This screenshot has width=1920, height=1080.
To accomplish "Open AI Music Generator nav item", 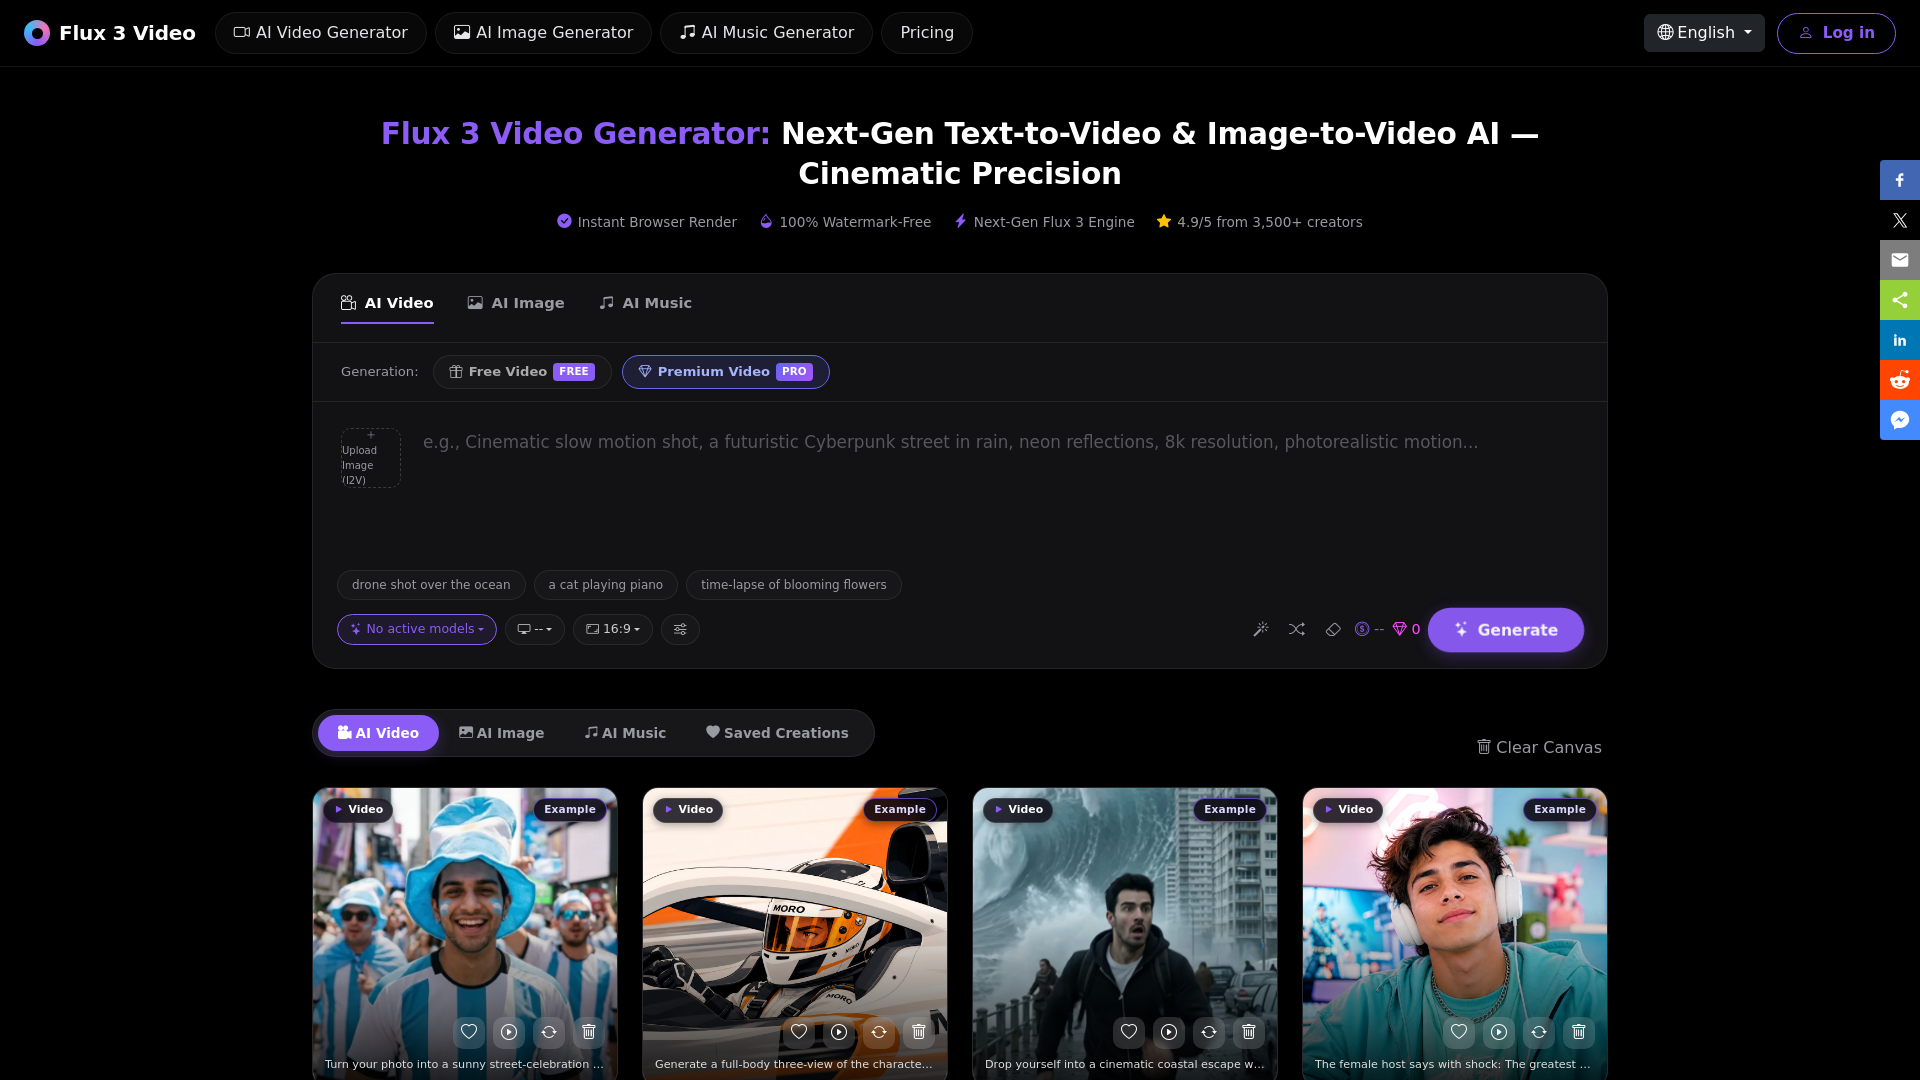I will click(x=766, y=33).
